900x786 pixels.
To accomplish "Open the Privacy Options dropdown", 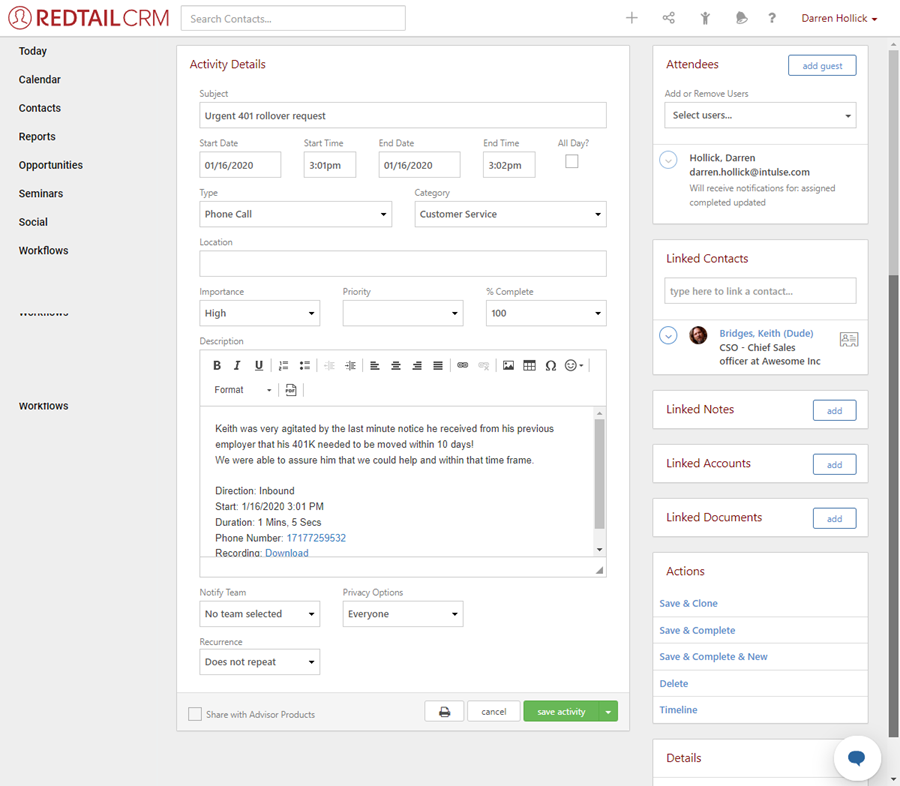I will [403, 614].
